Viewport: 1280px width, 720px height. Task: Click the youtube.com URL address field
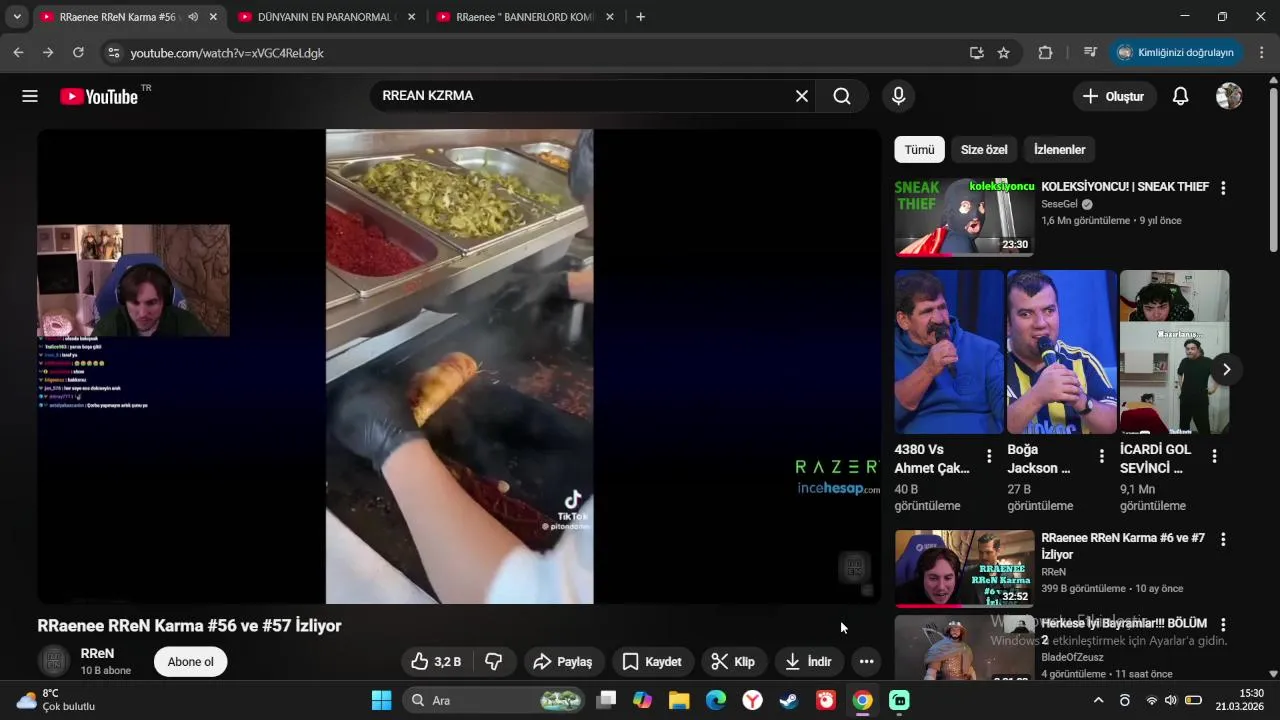540,53
